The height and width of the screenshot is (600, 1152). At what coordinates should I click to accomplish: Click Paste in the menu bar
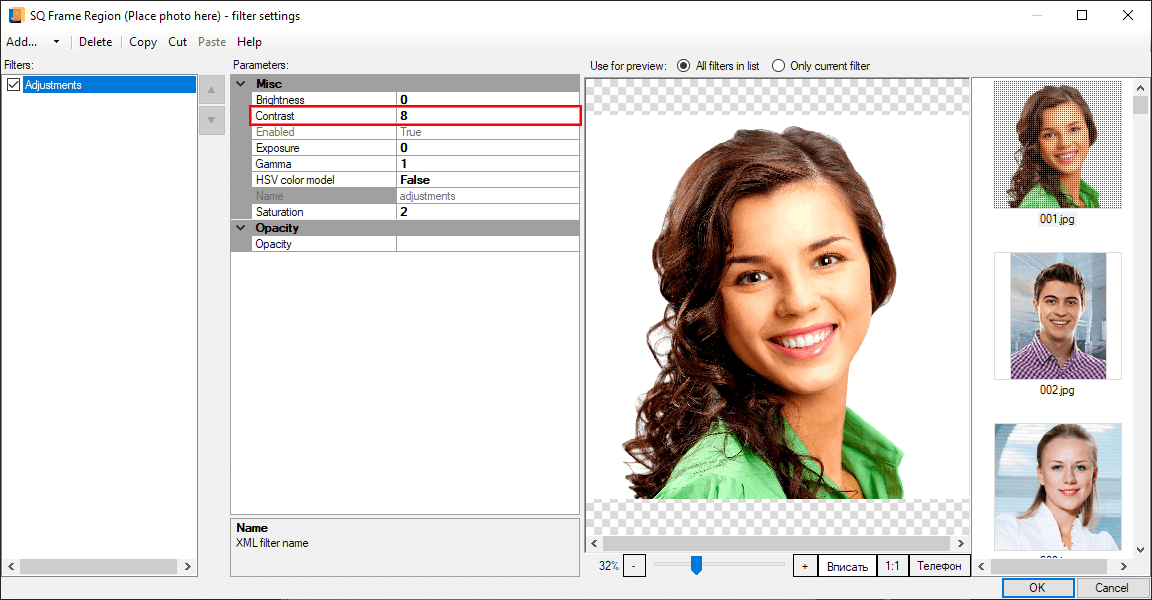212,42
